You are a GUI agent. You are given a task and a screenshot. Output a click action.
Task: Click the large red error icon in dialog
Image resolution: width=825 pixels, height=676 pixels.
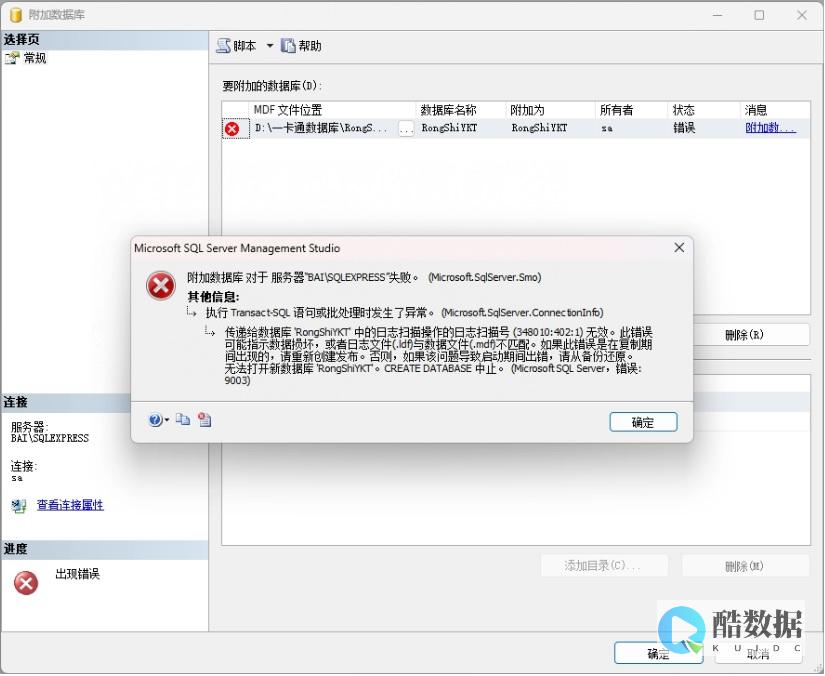point(160,286)
